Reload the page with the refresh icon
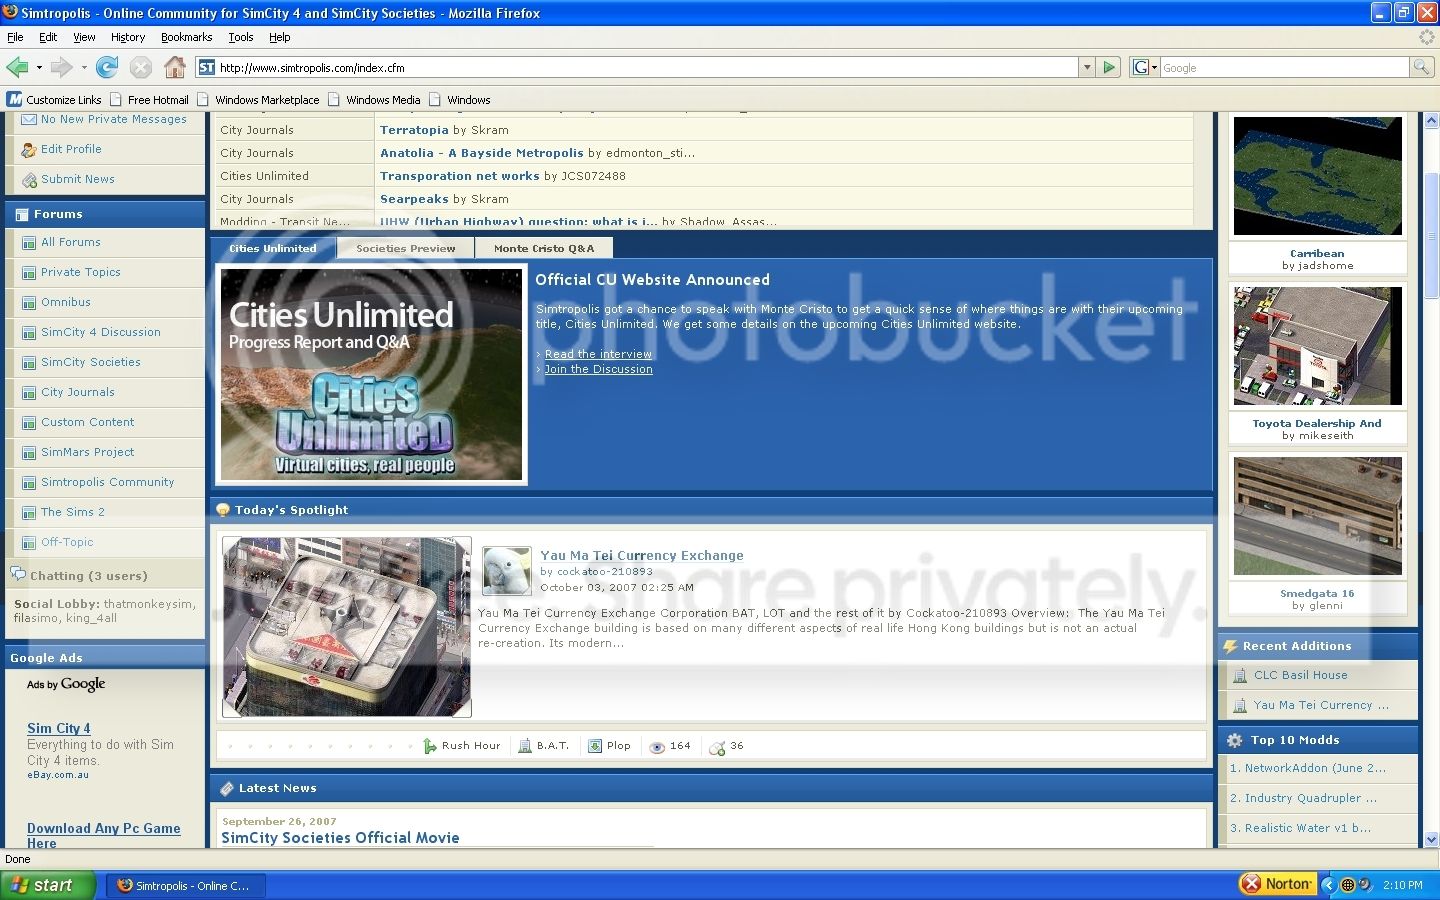 point(107,67)
